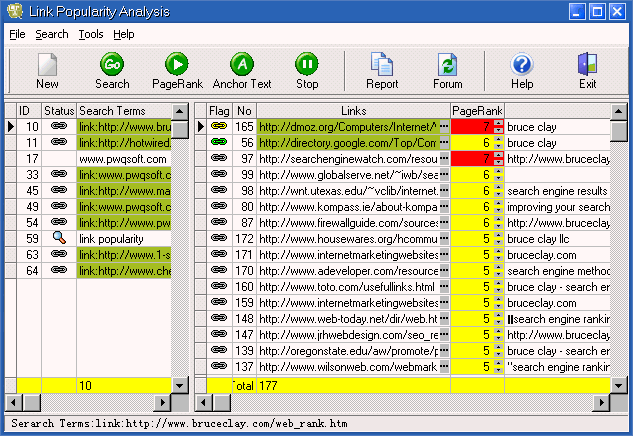This screenshot has height=436, width=633.
Task: Open the Forum toolbar icon
Action: point(447,64)
